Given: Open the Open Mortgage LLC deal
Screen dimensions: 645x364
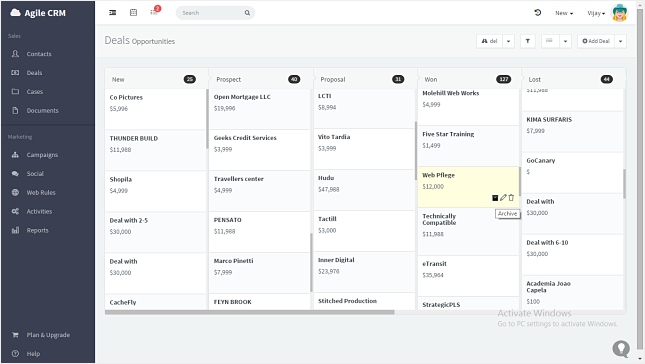Looking at the screenshot, I should [x=260, y=109].
